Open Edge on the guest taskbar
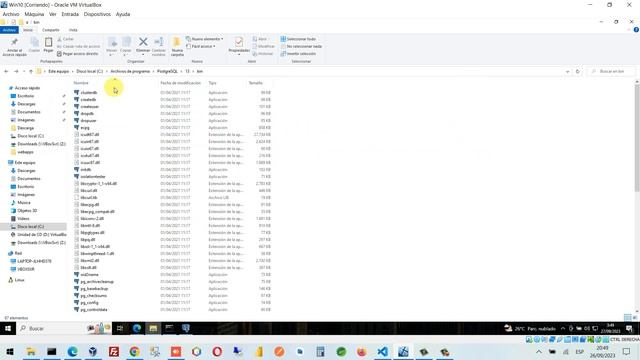Image resolution: width=640 pixels, height=360 pixels. pyautogui.click(x=137, y=328)
